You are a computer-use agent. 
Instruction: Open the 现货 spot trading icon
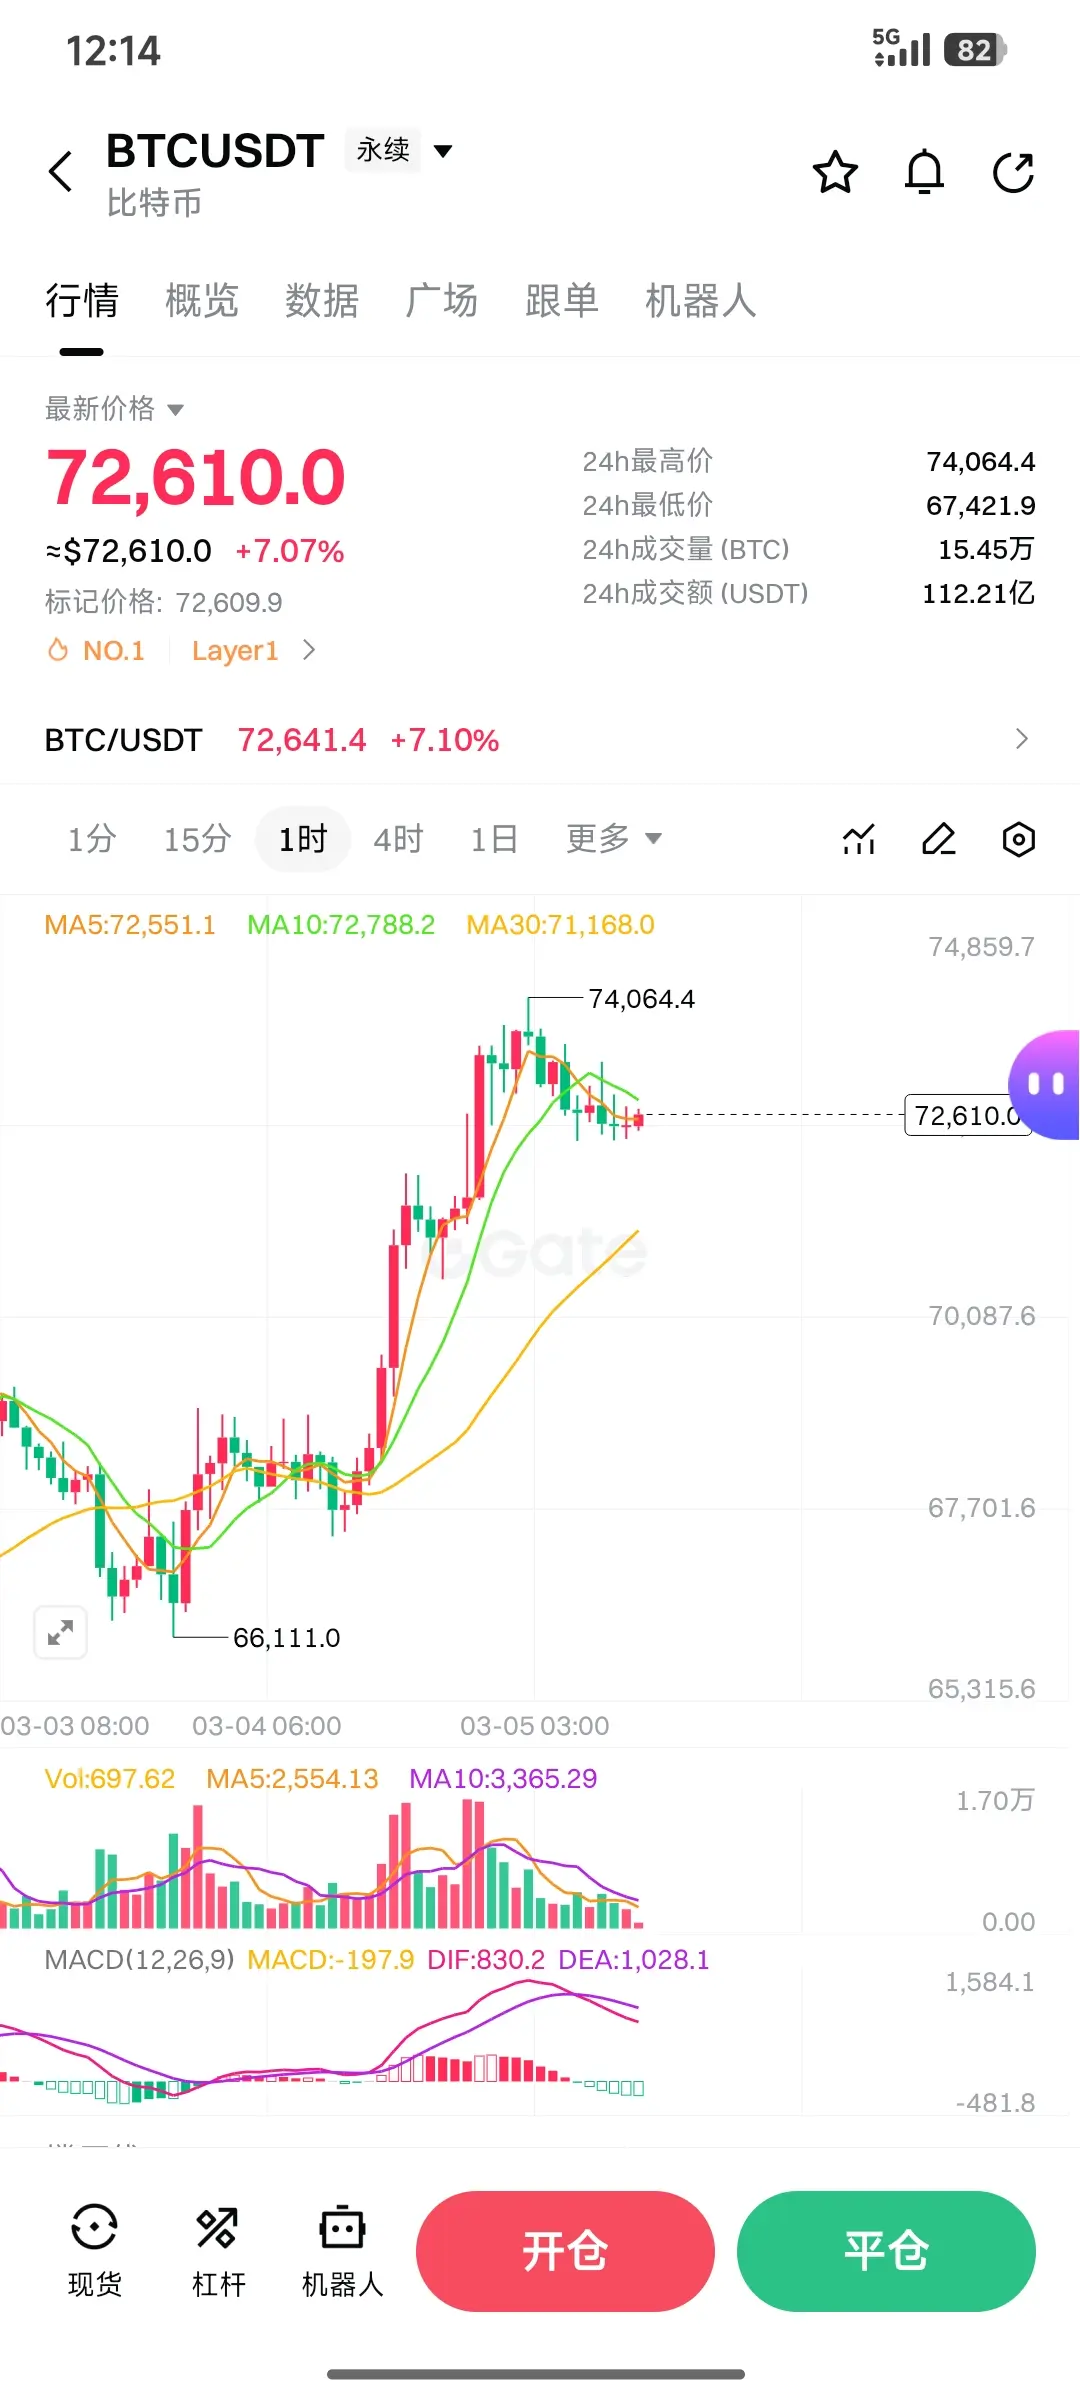95,2251
